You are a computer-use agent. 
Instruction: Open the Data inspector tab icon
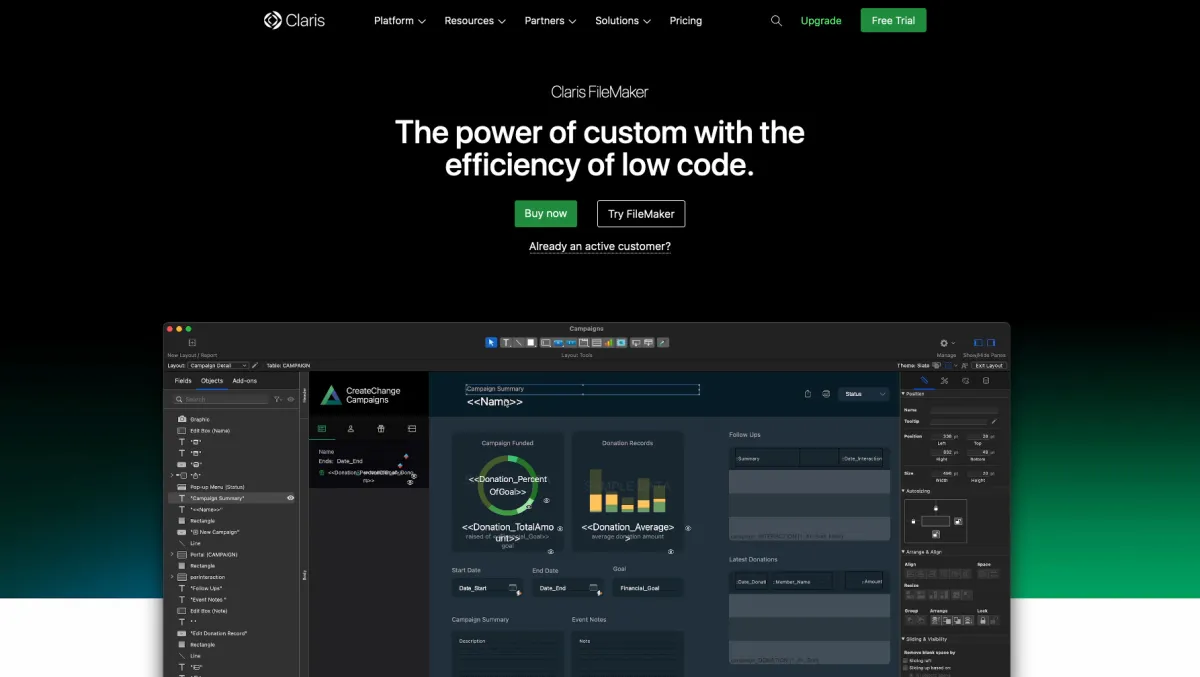986,381
